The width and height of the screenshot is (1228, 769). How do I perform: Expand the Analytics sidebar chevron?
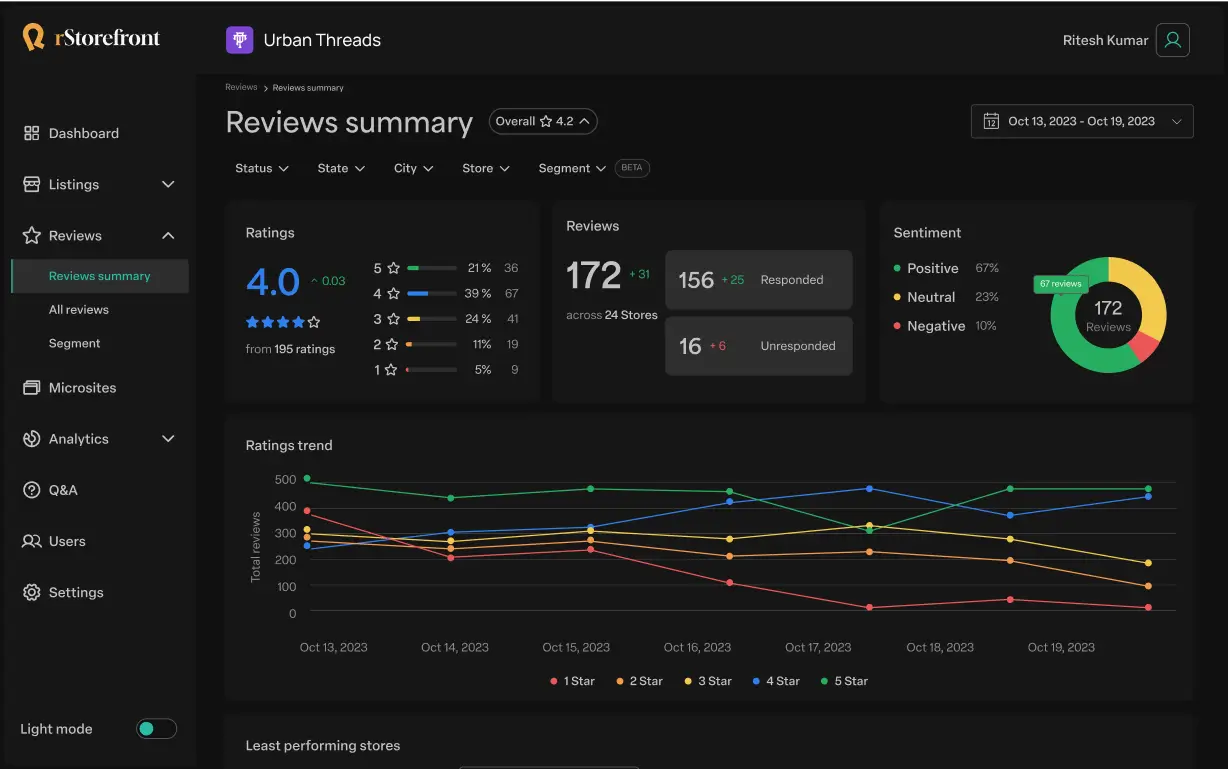point(168,438)
